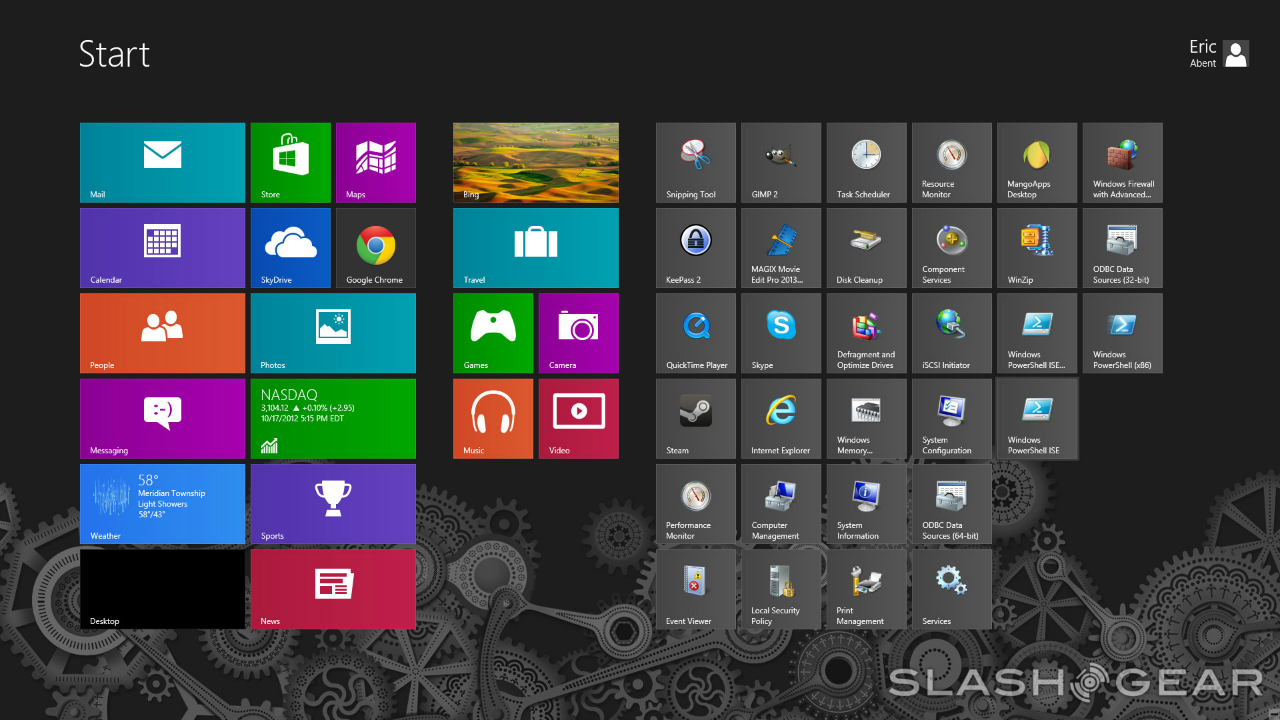1280x720 pixels.
Task: Open ODBC Data Sources (64-bit)
Action: [x=952, y=504]
